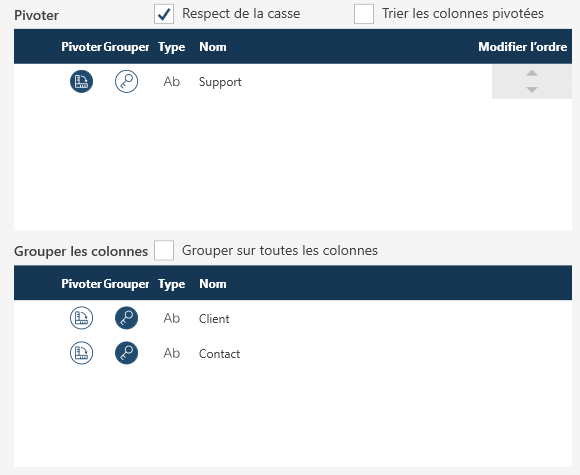Click the Ab type of Contact row
The width and height of the screenshot is (580, 475).
pos(172,353)
